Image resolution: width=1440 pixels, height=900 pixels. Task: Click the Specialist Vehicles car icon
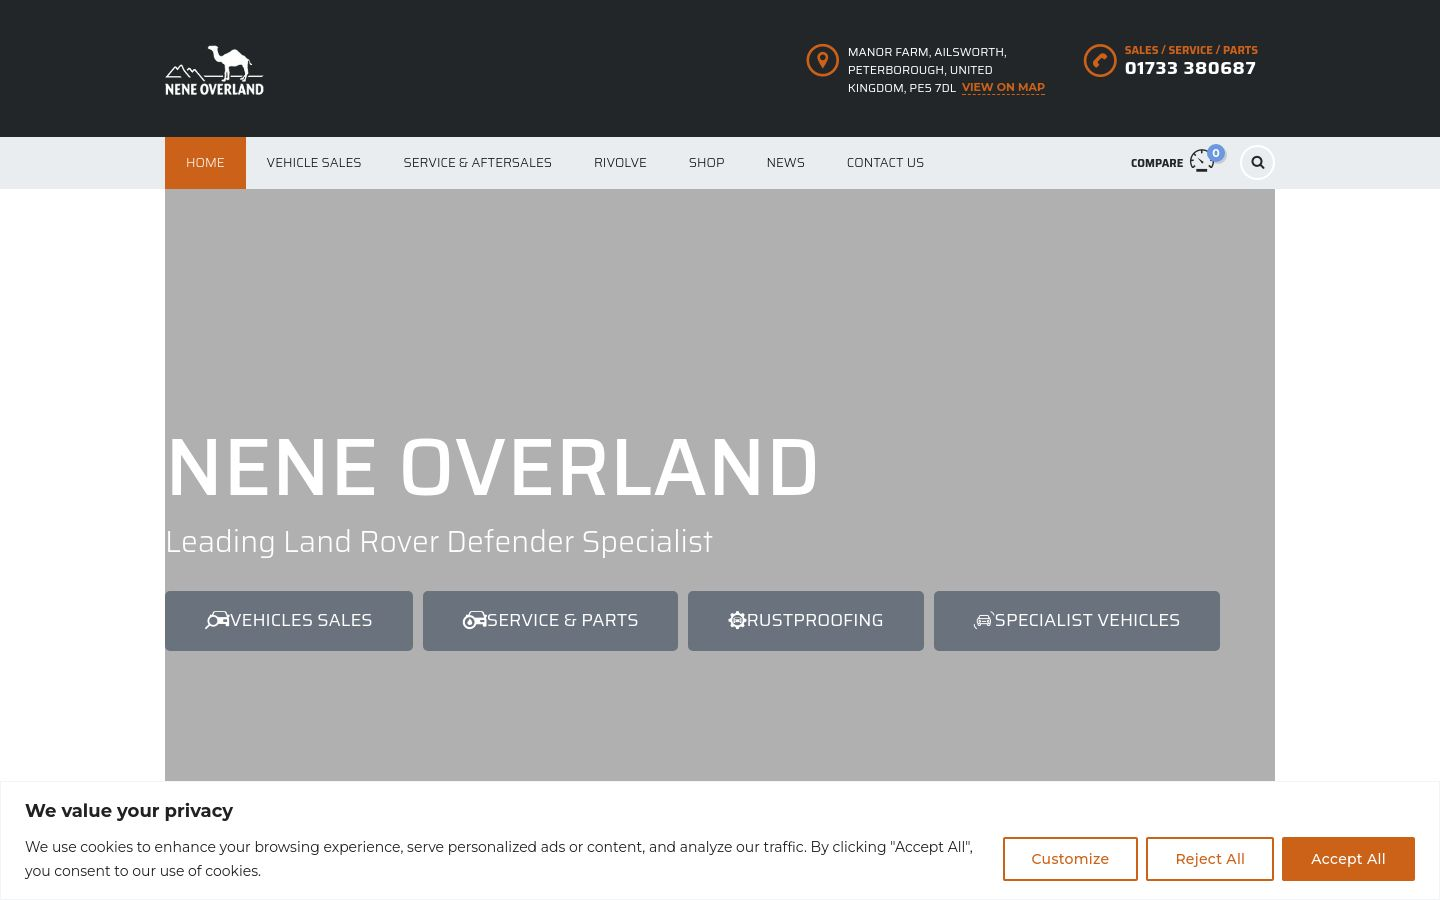point(984,620)
